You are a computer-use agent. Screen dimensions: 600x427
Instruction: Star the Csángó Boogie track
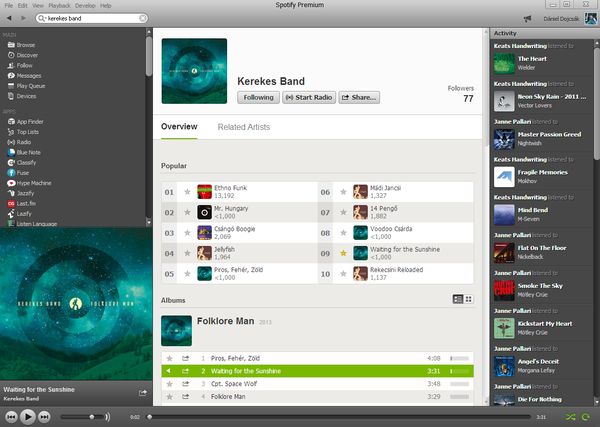(x=187, y=233)
